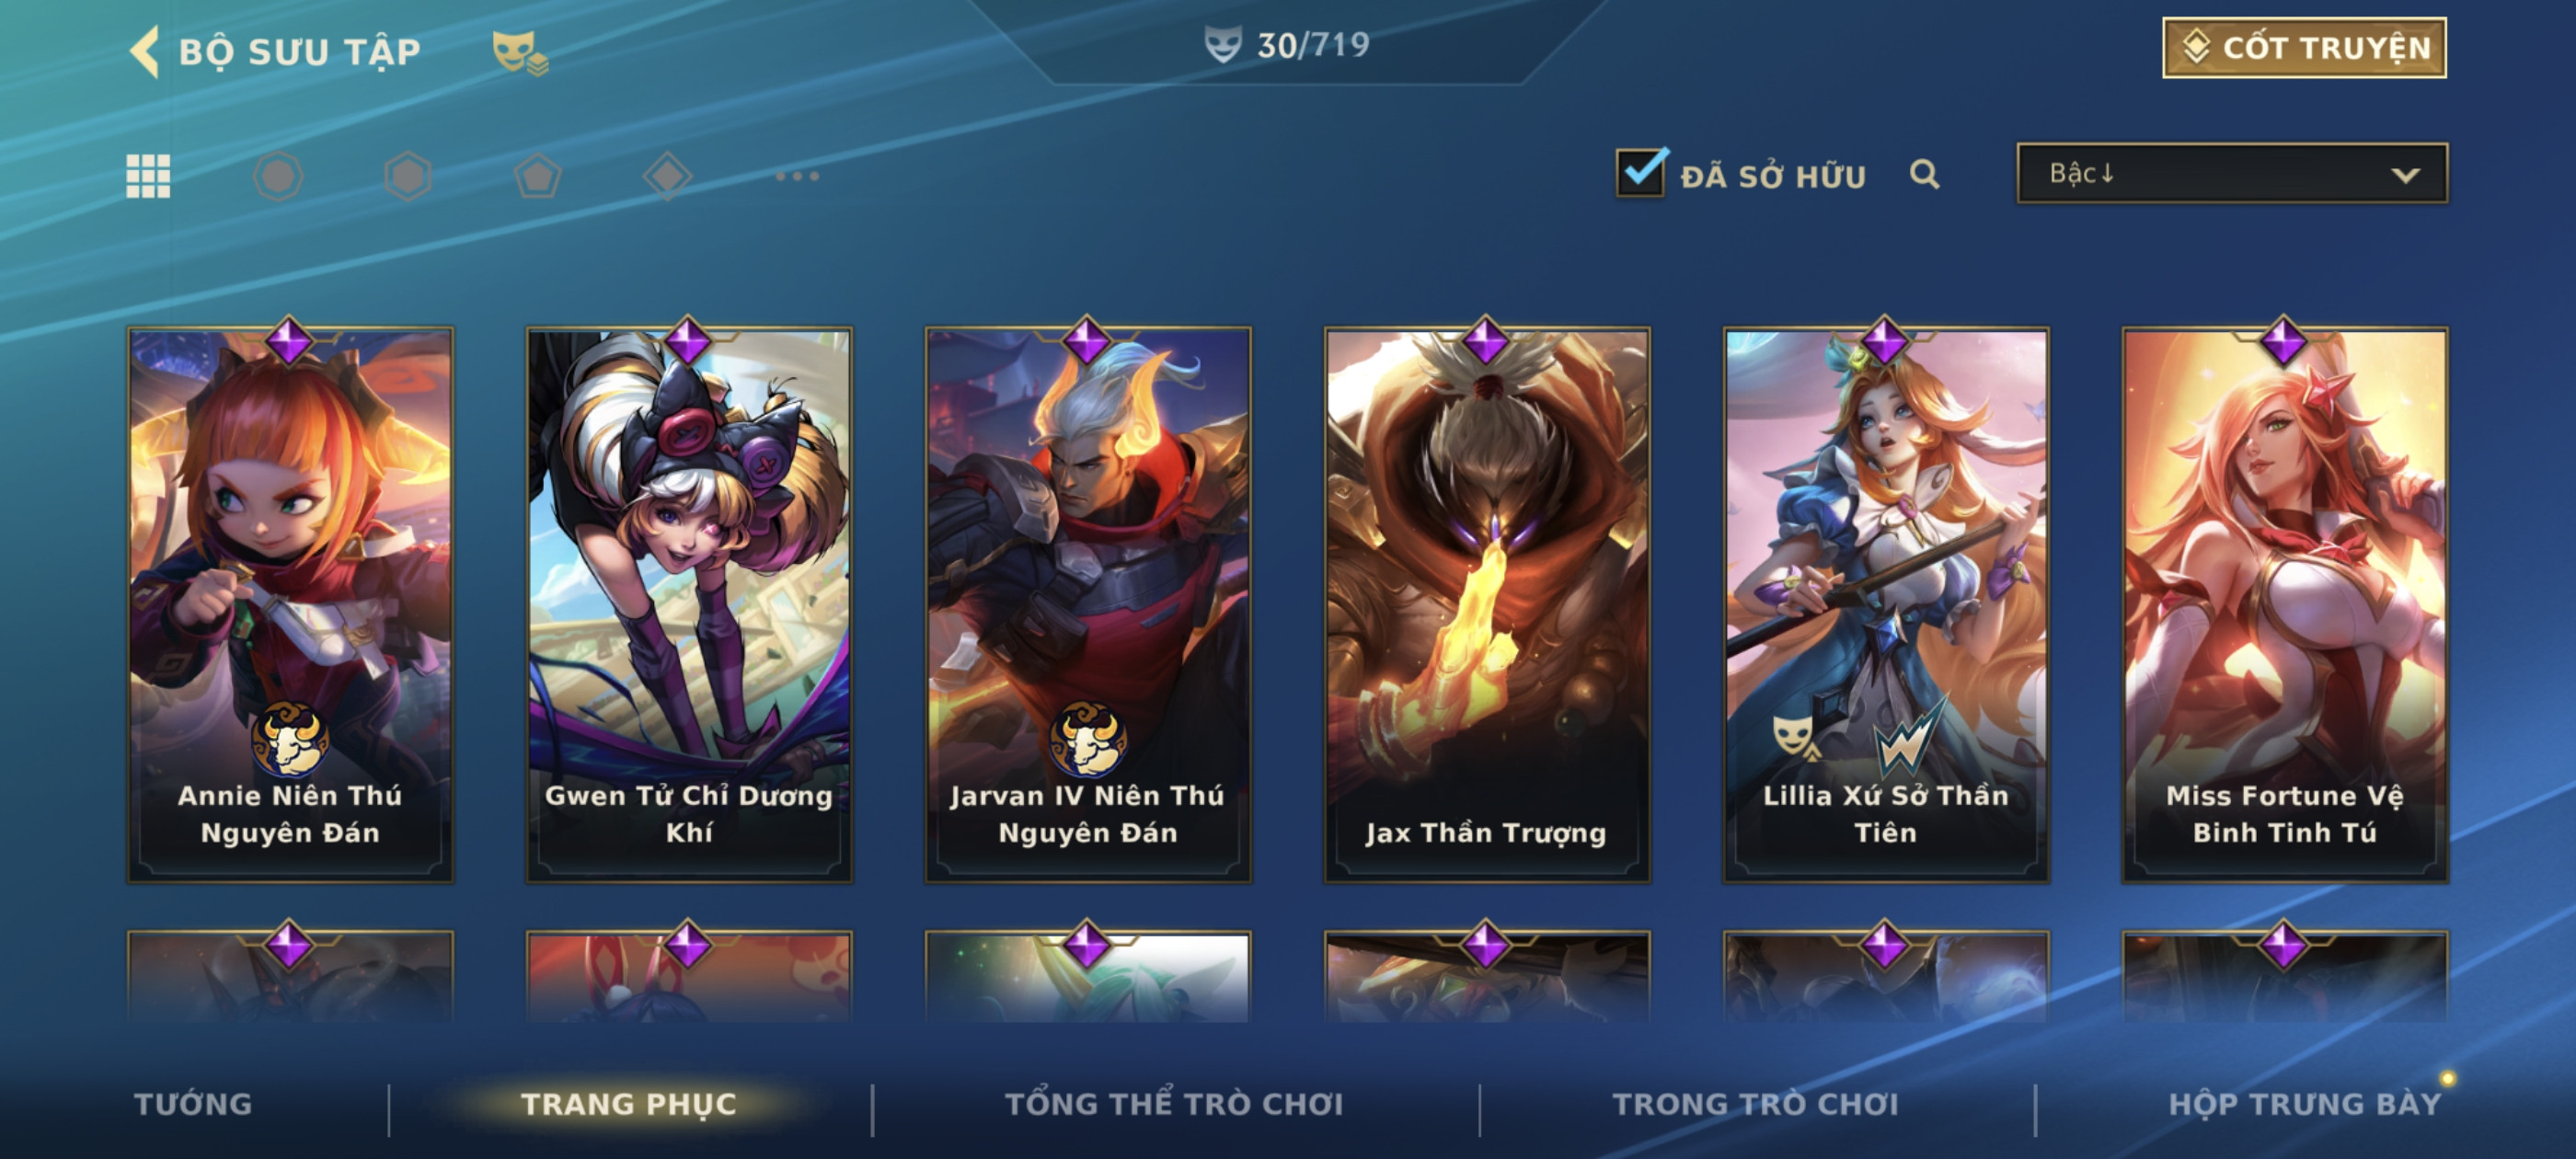Filter by the hexagon rarity icon

coord(408,176)
